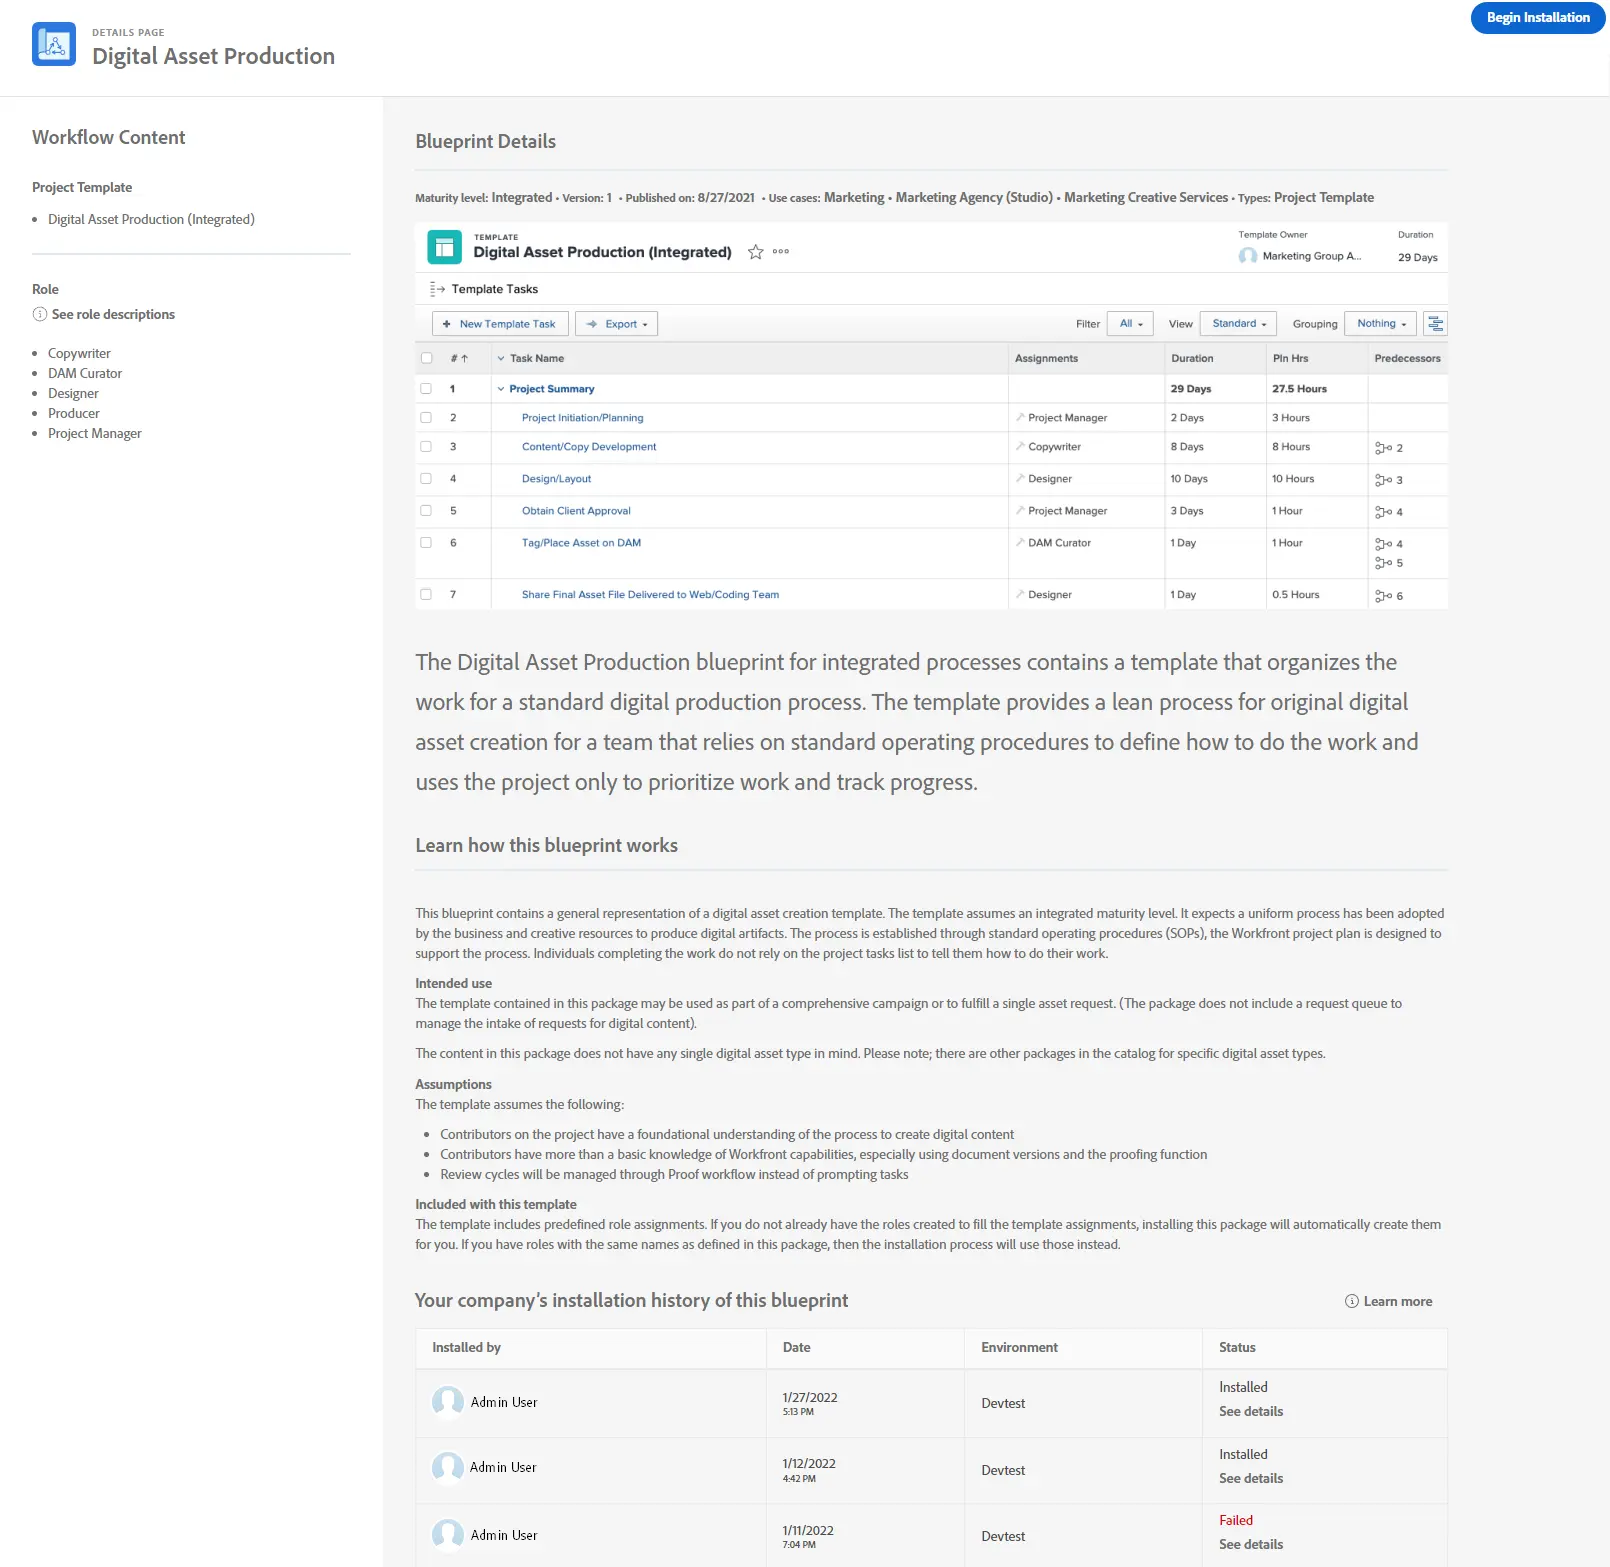Click the Duration column header
The image size is (1610, 1567).
[x=1192, y=358]
